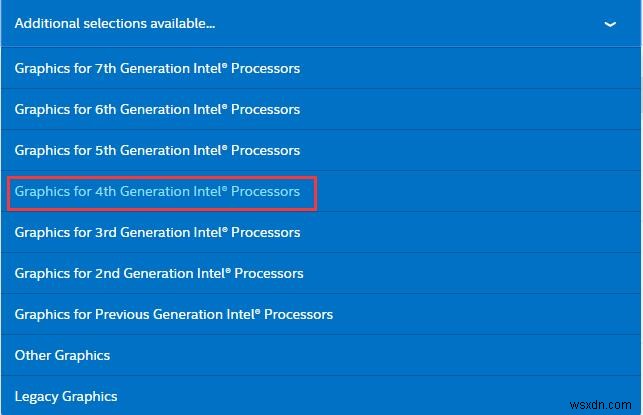Screen dimensions: 643x415
Task: Select Graphics for 3rd Generation Intel Processors
Action: (321, 232)
